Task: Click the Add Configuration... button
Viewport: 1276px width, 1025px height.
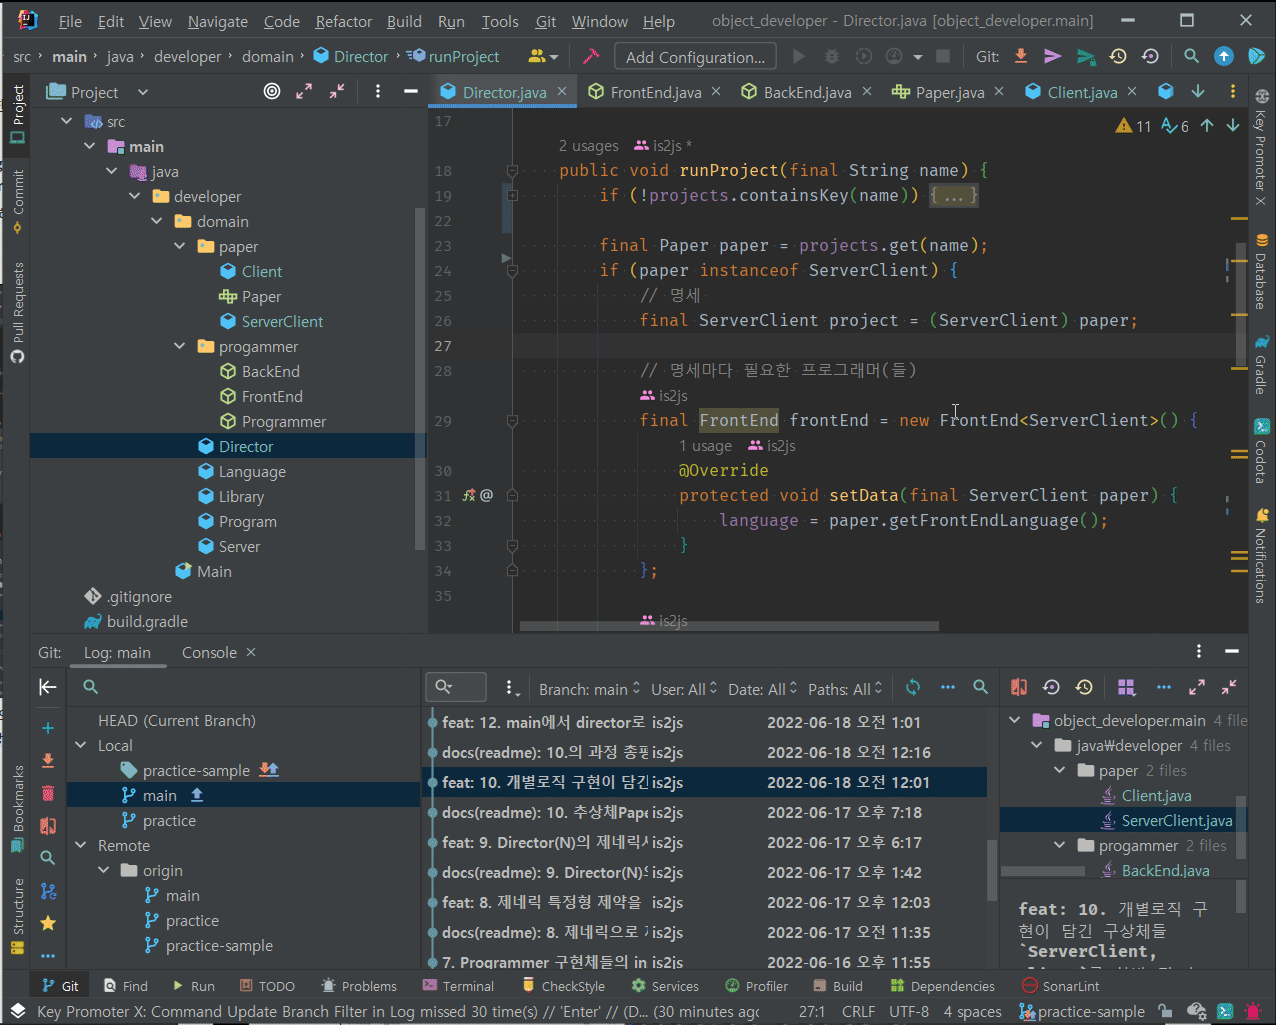Action: pos(695,57)
